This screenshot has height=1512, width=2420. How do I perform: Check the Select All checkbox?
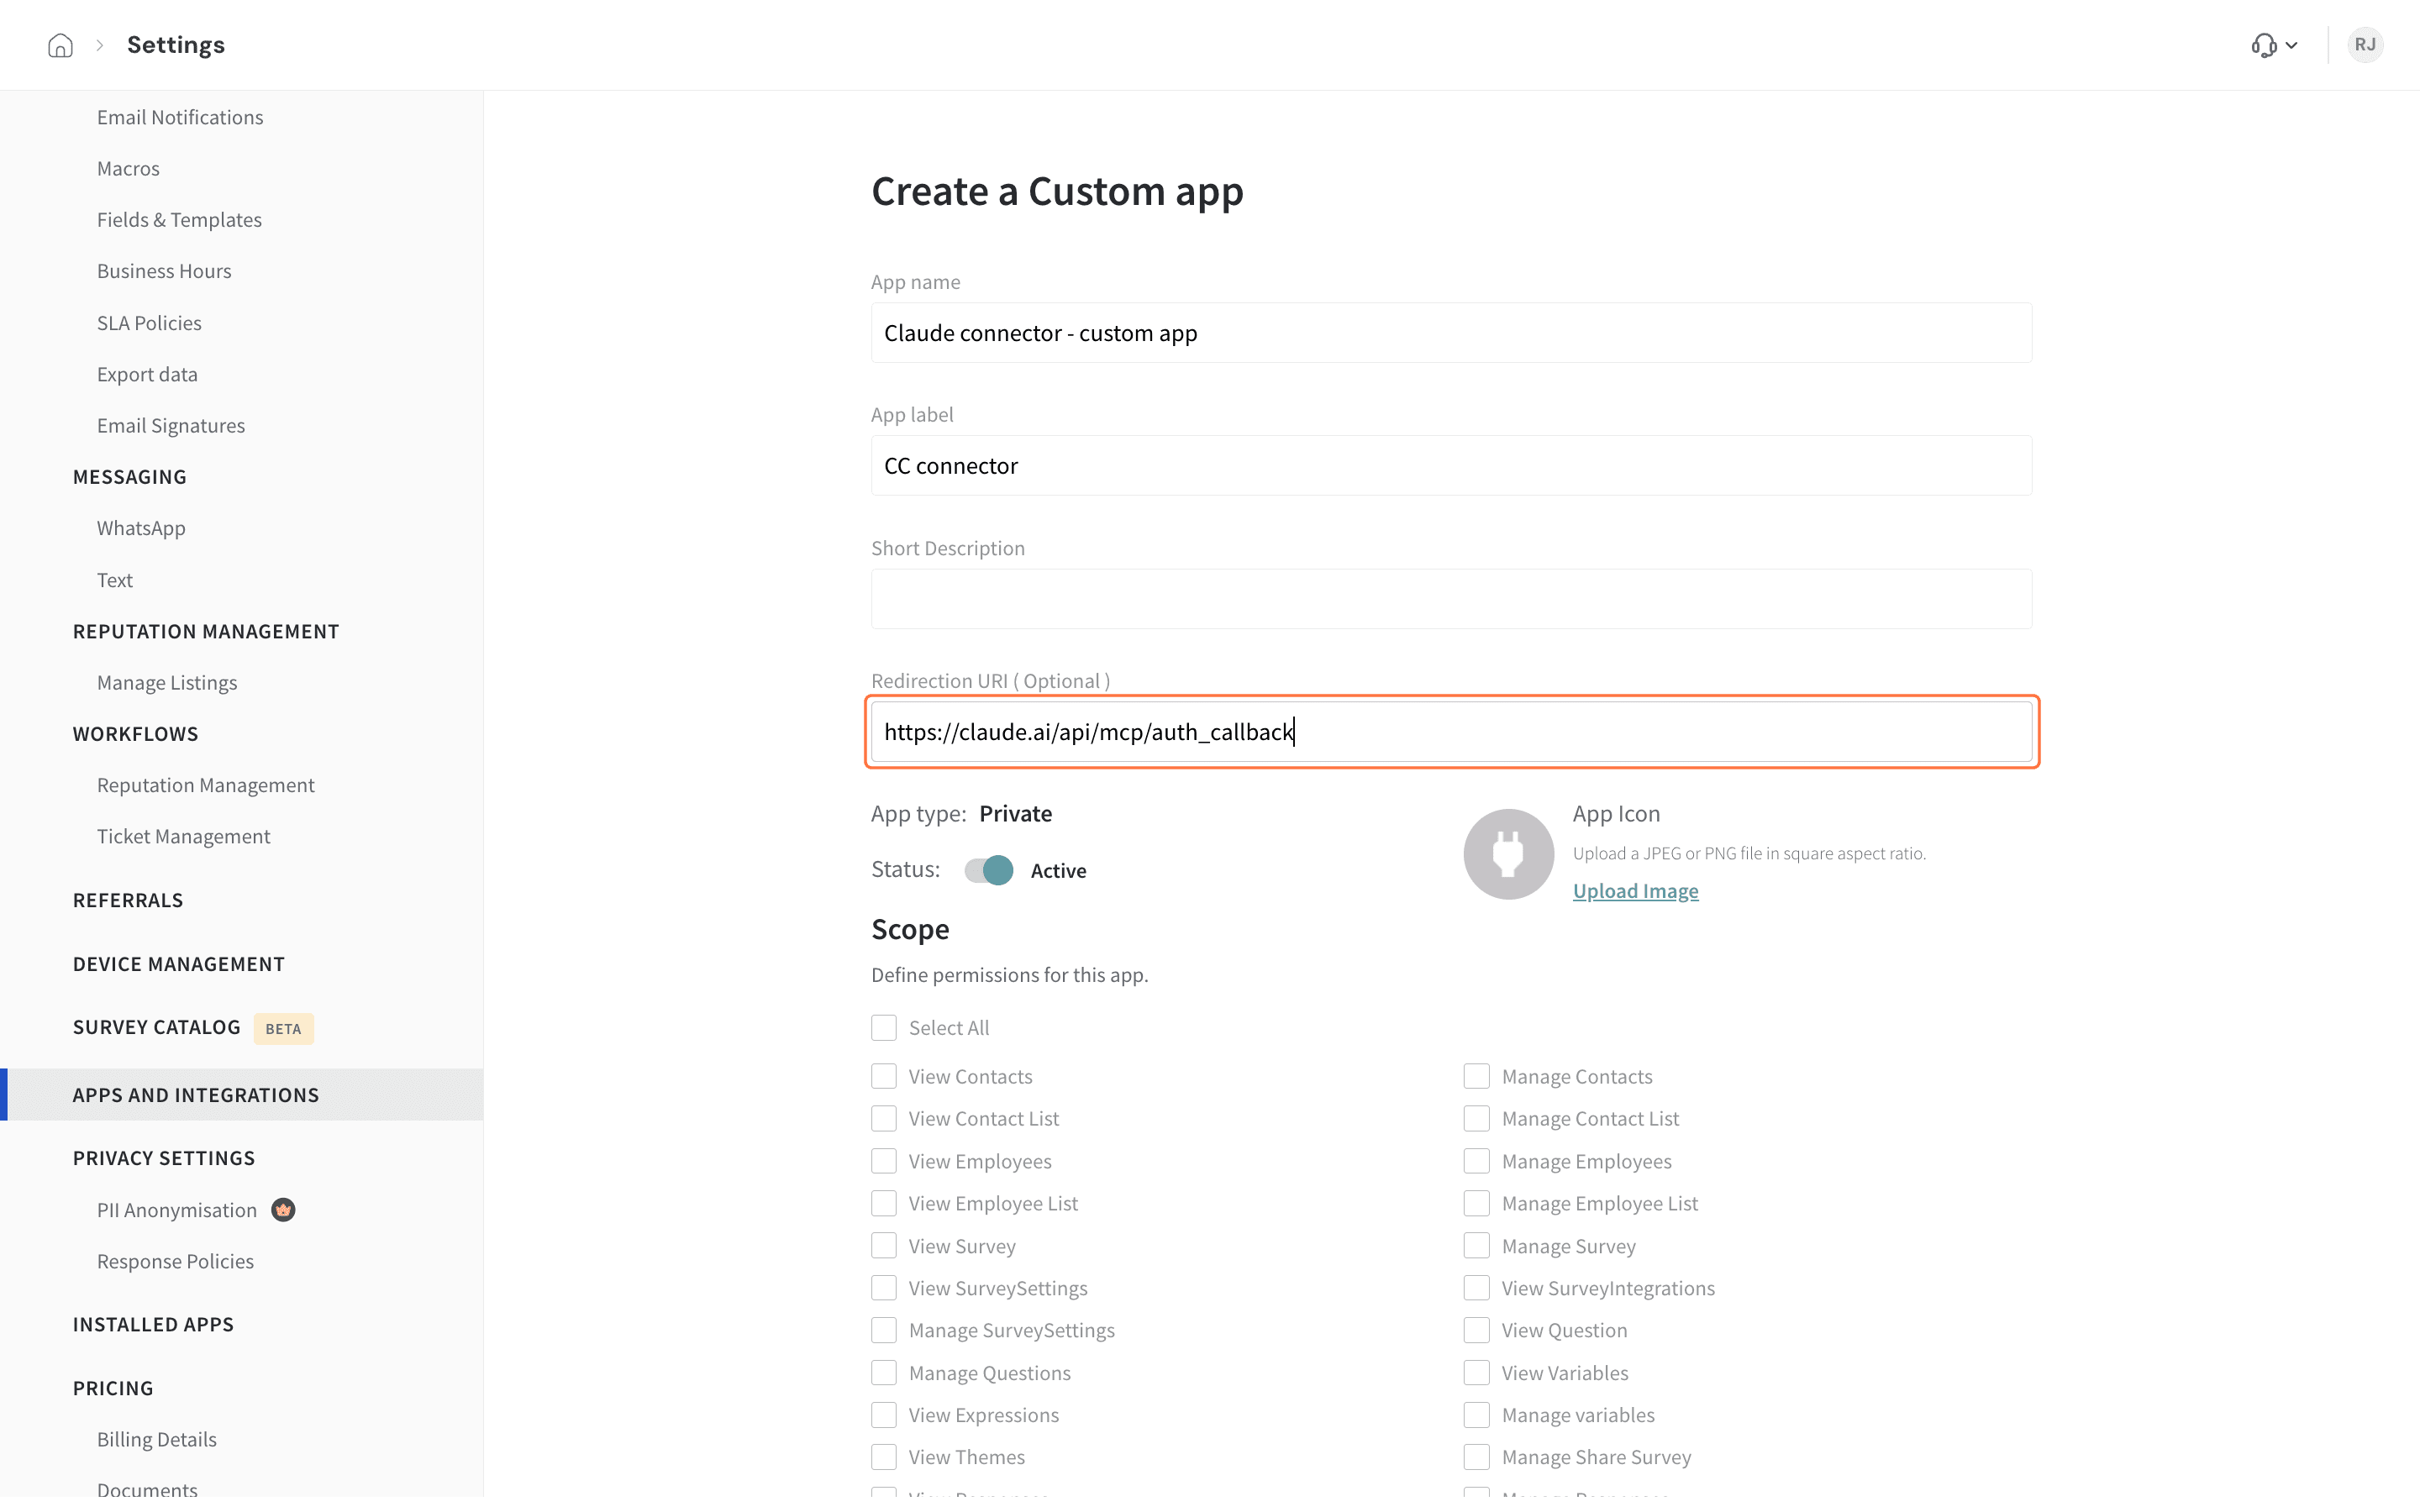tap(883, 1027)
